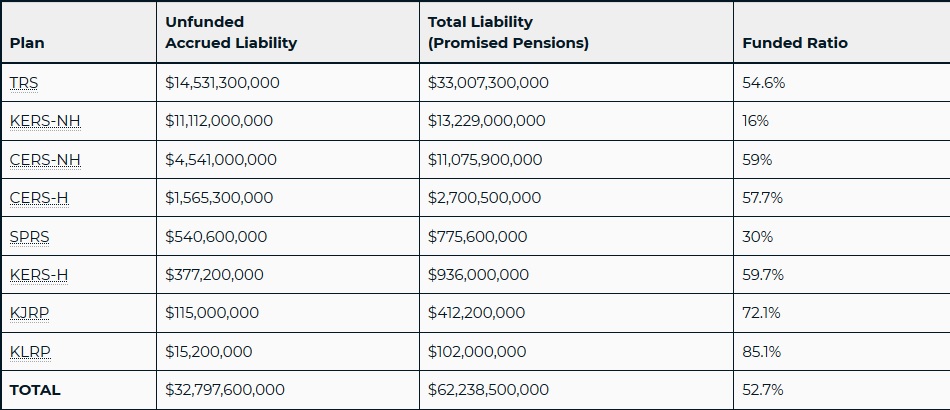950x410 pixels.
Task: Click the Plan column header
Action: (27, 43)
